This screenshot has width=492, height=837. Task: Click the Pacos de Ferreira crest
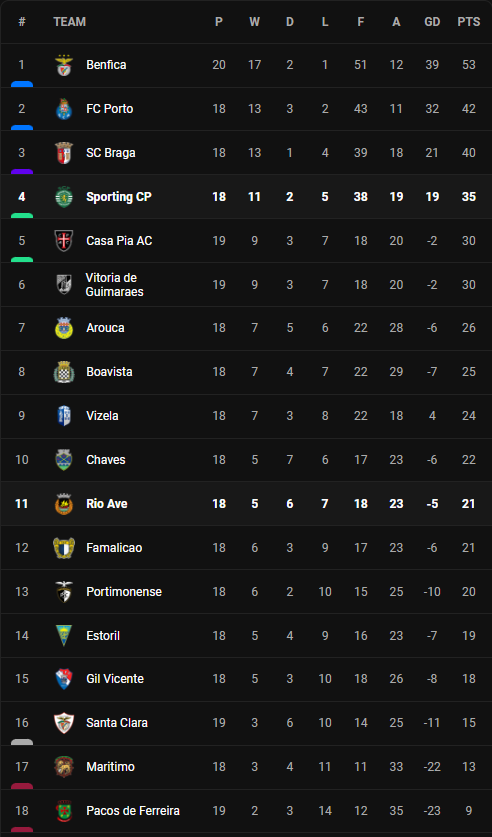click(64, 811)
